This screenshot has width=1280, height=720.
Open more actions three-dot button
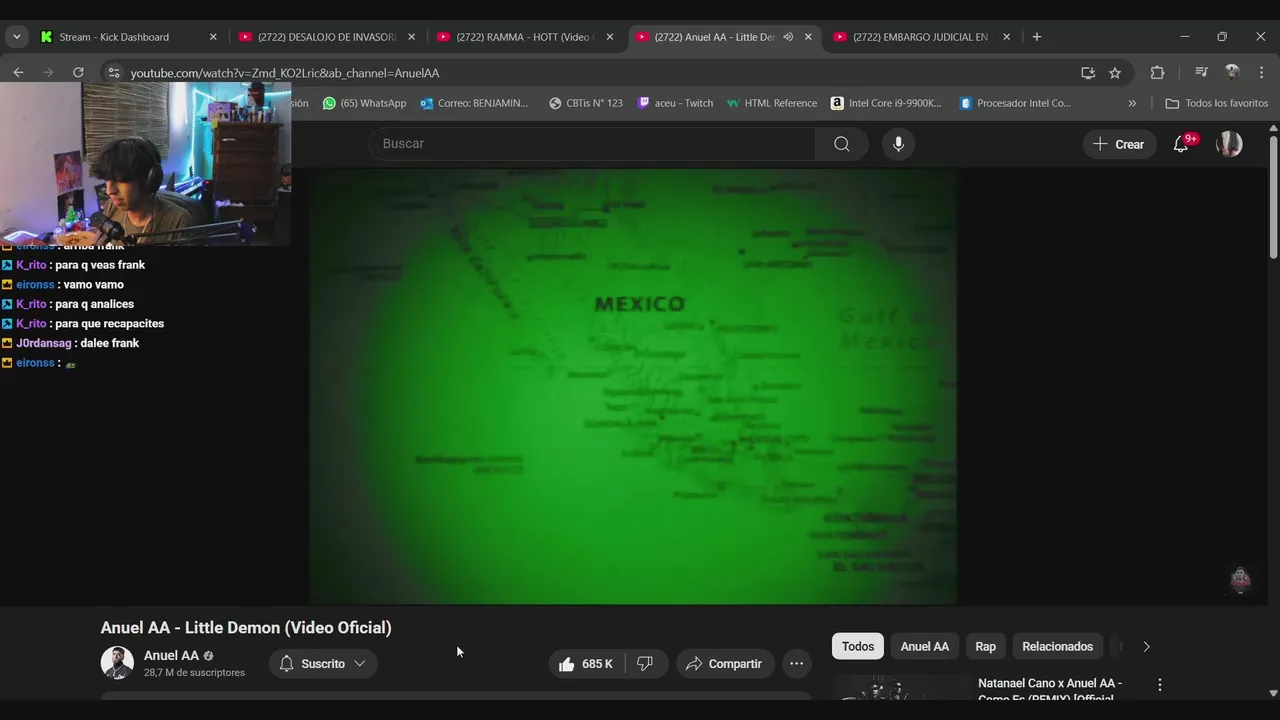(796, 664)
